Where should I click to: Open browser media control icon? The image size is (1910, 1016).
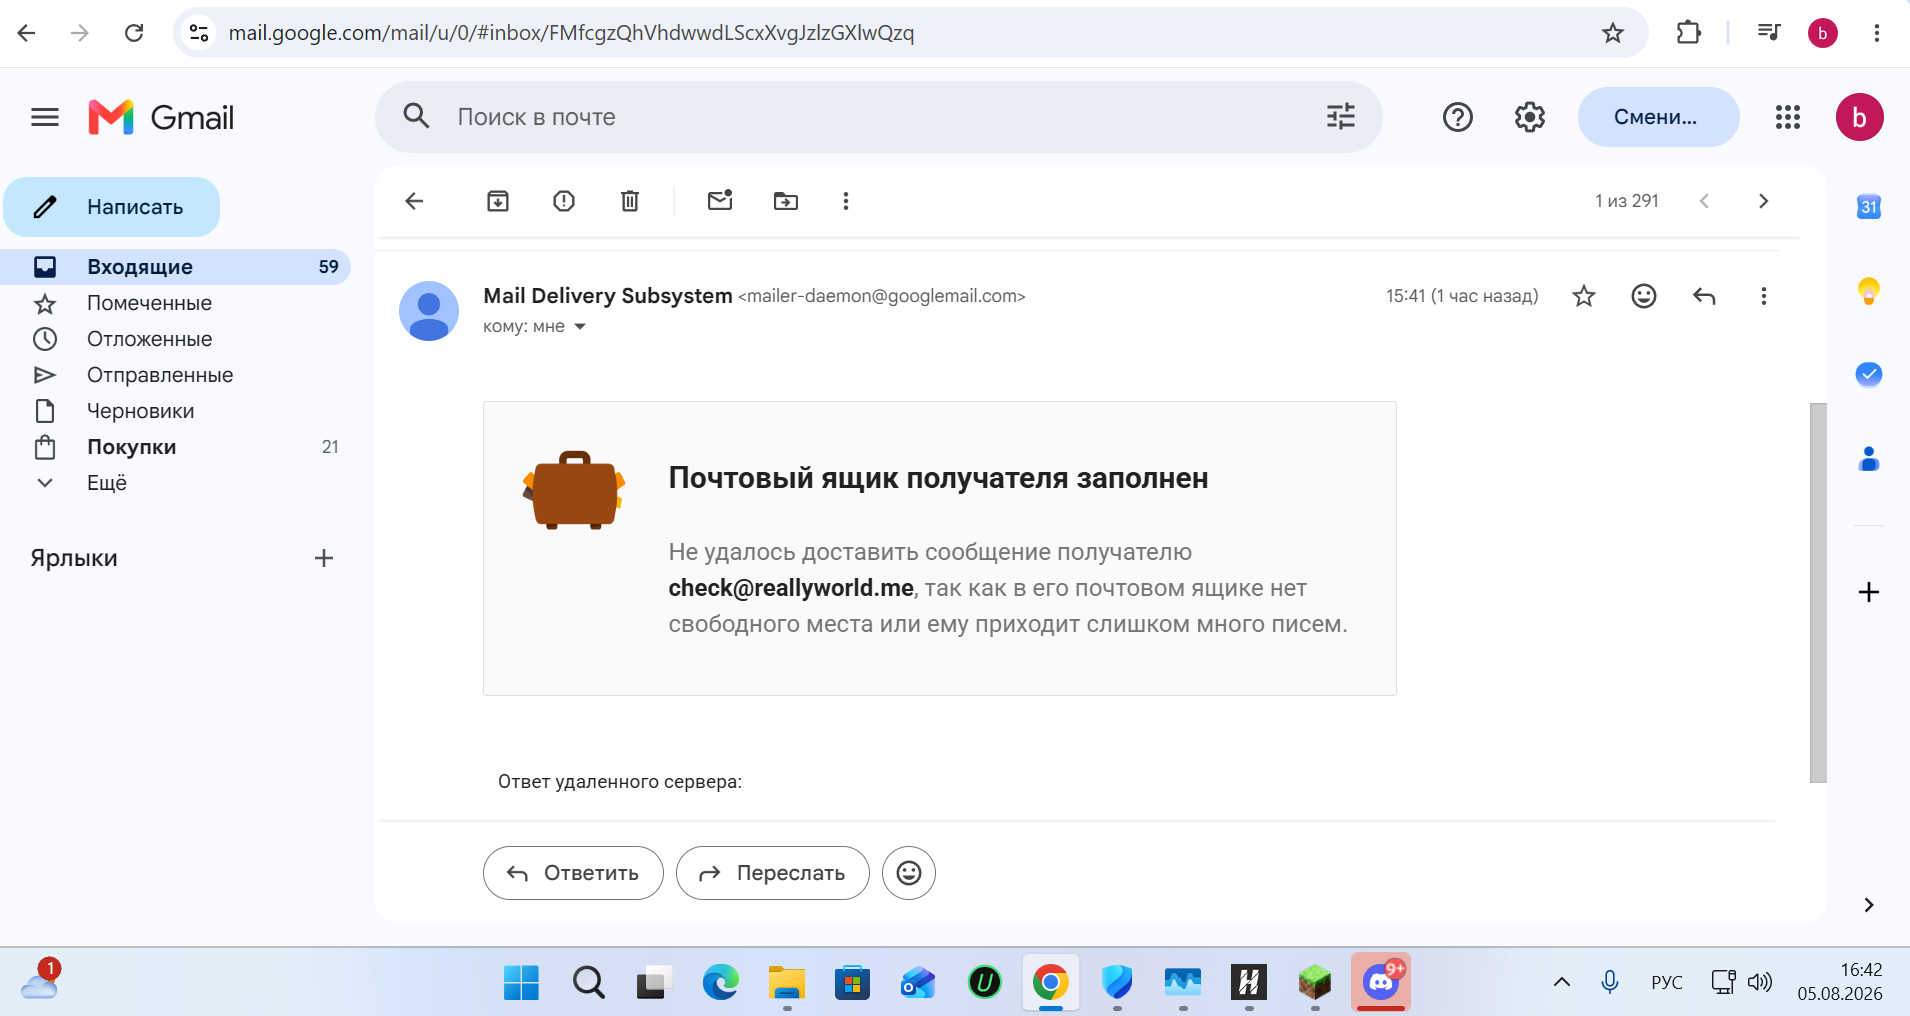point(1769,33)
